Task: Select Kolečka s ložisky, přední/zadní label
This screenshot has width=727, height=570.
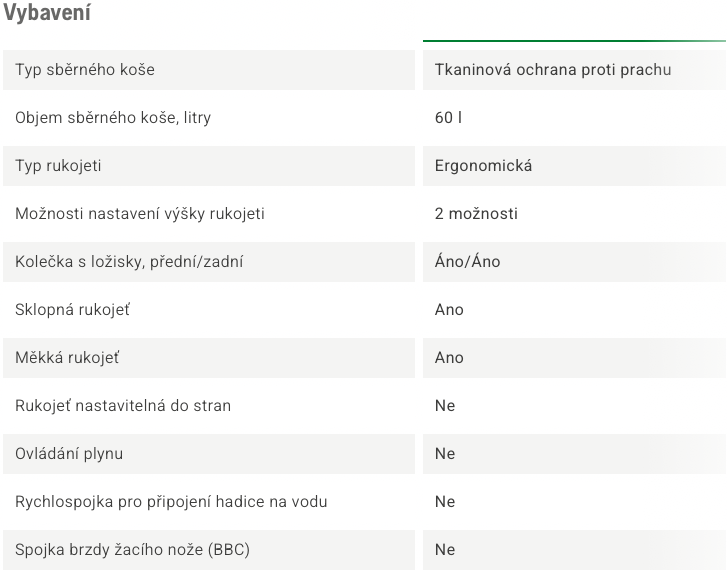Action: point(129,262)
